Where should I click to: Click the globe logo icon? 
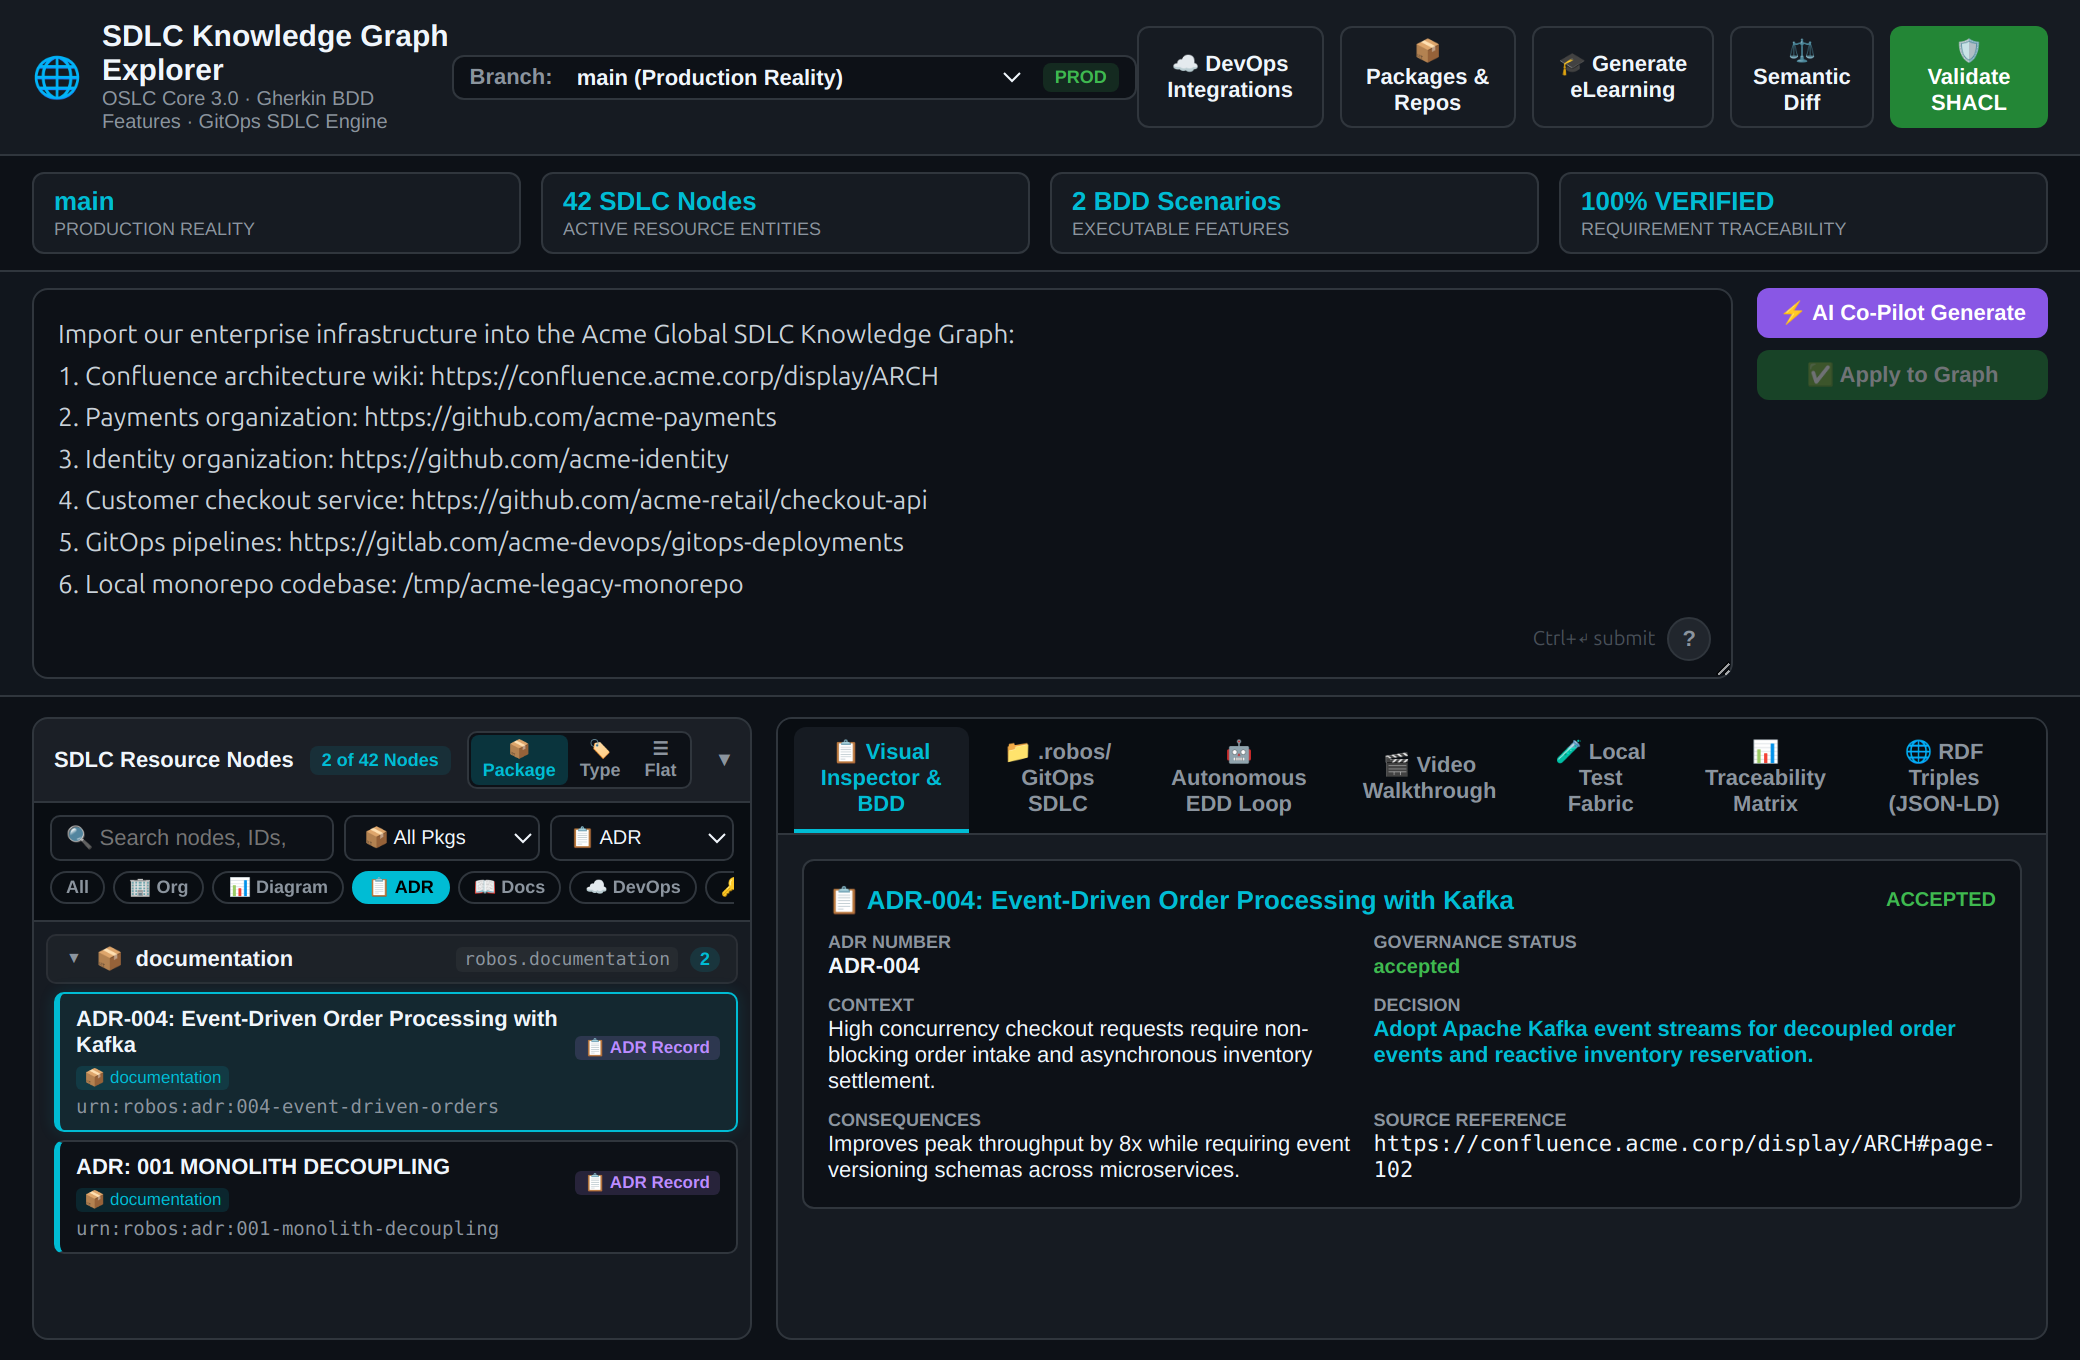click(57, 78)
